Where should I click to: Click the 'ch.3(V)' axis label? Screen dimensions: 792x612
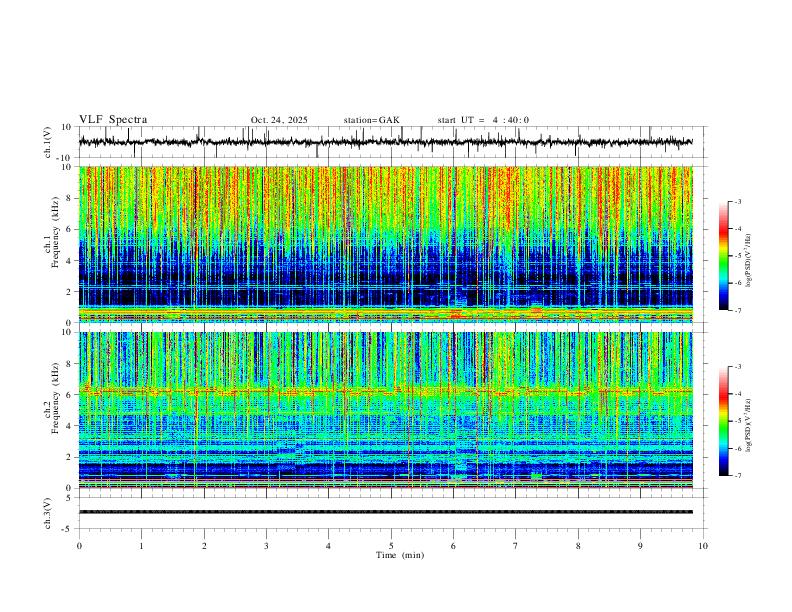(48, 513)
